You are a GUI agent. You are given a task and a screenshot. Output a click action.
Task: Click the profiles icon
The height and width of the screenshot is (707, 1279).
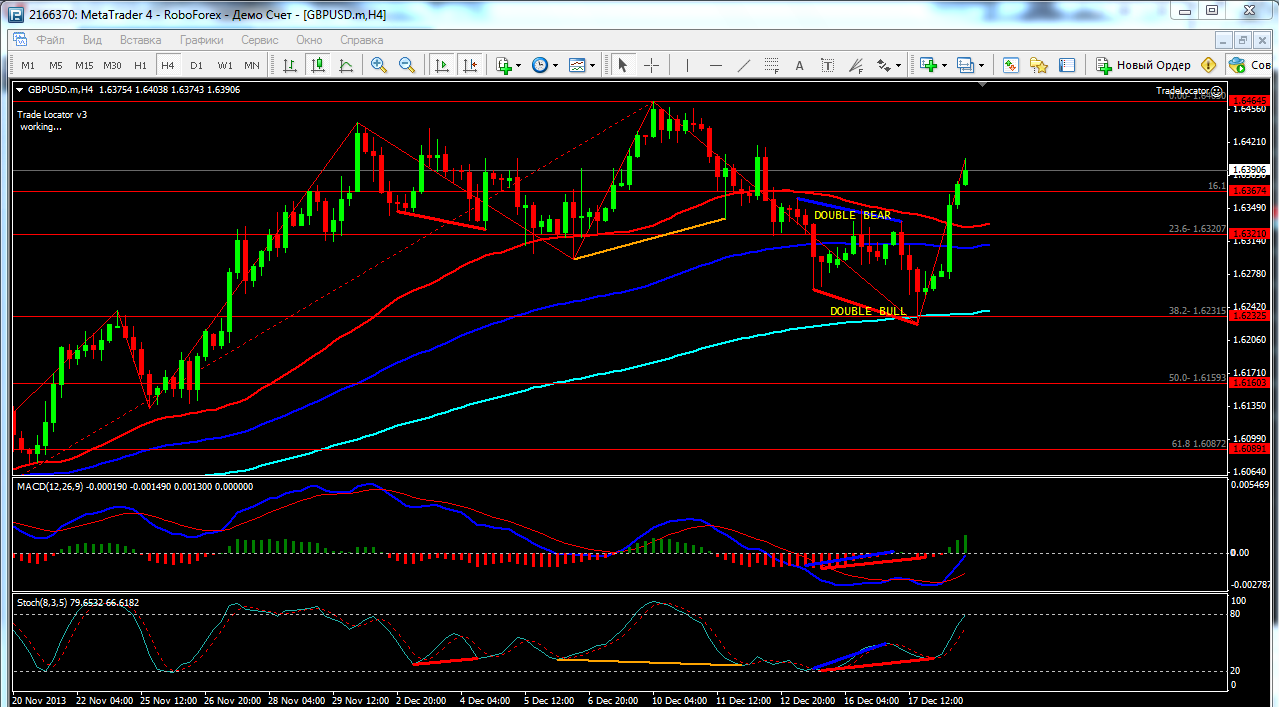point(965,65)
